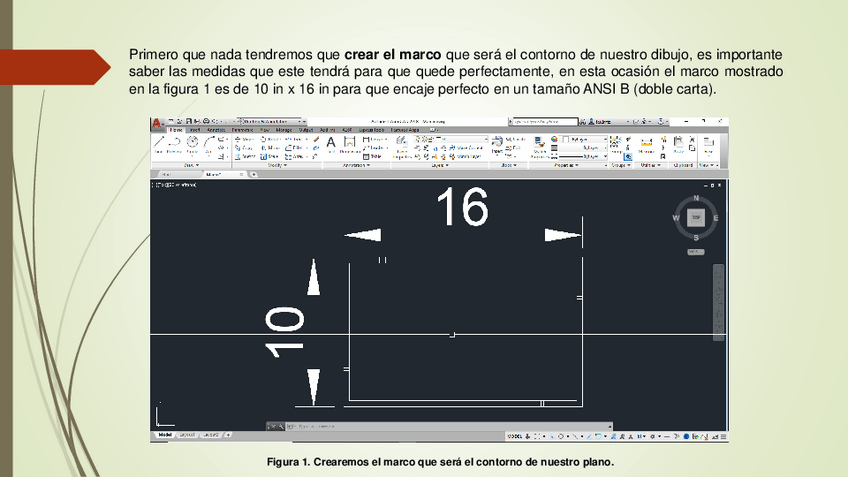This screenshot has height=477, width=848.
Task: Select the Polyline tool
Action: tap(174, 144)
